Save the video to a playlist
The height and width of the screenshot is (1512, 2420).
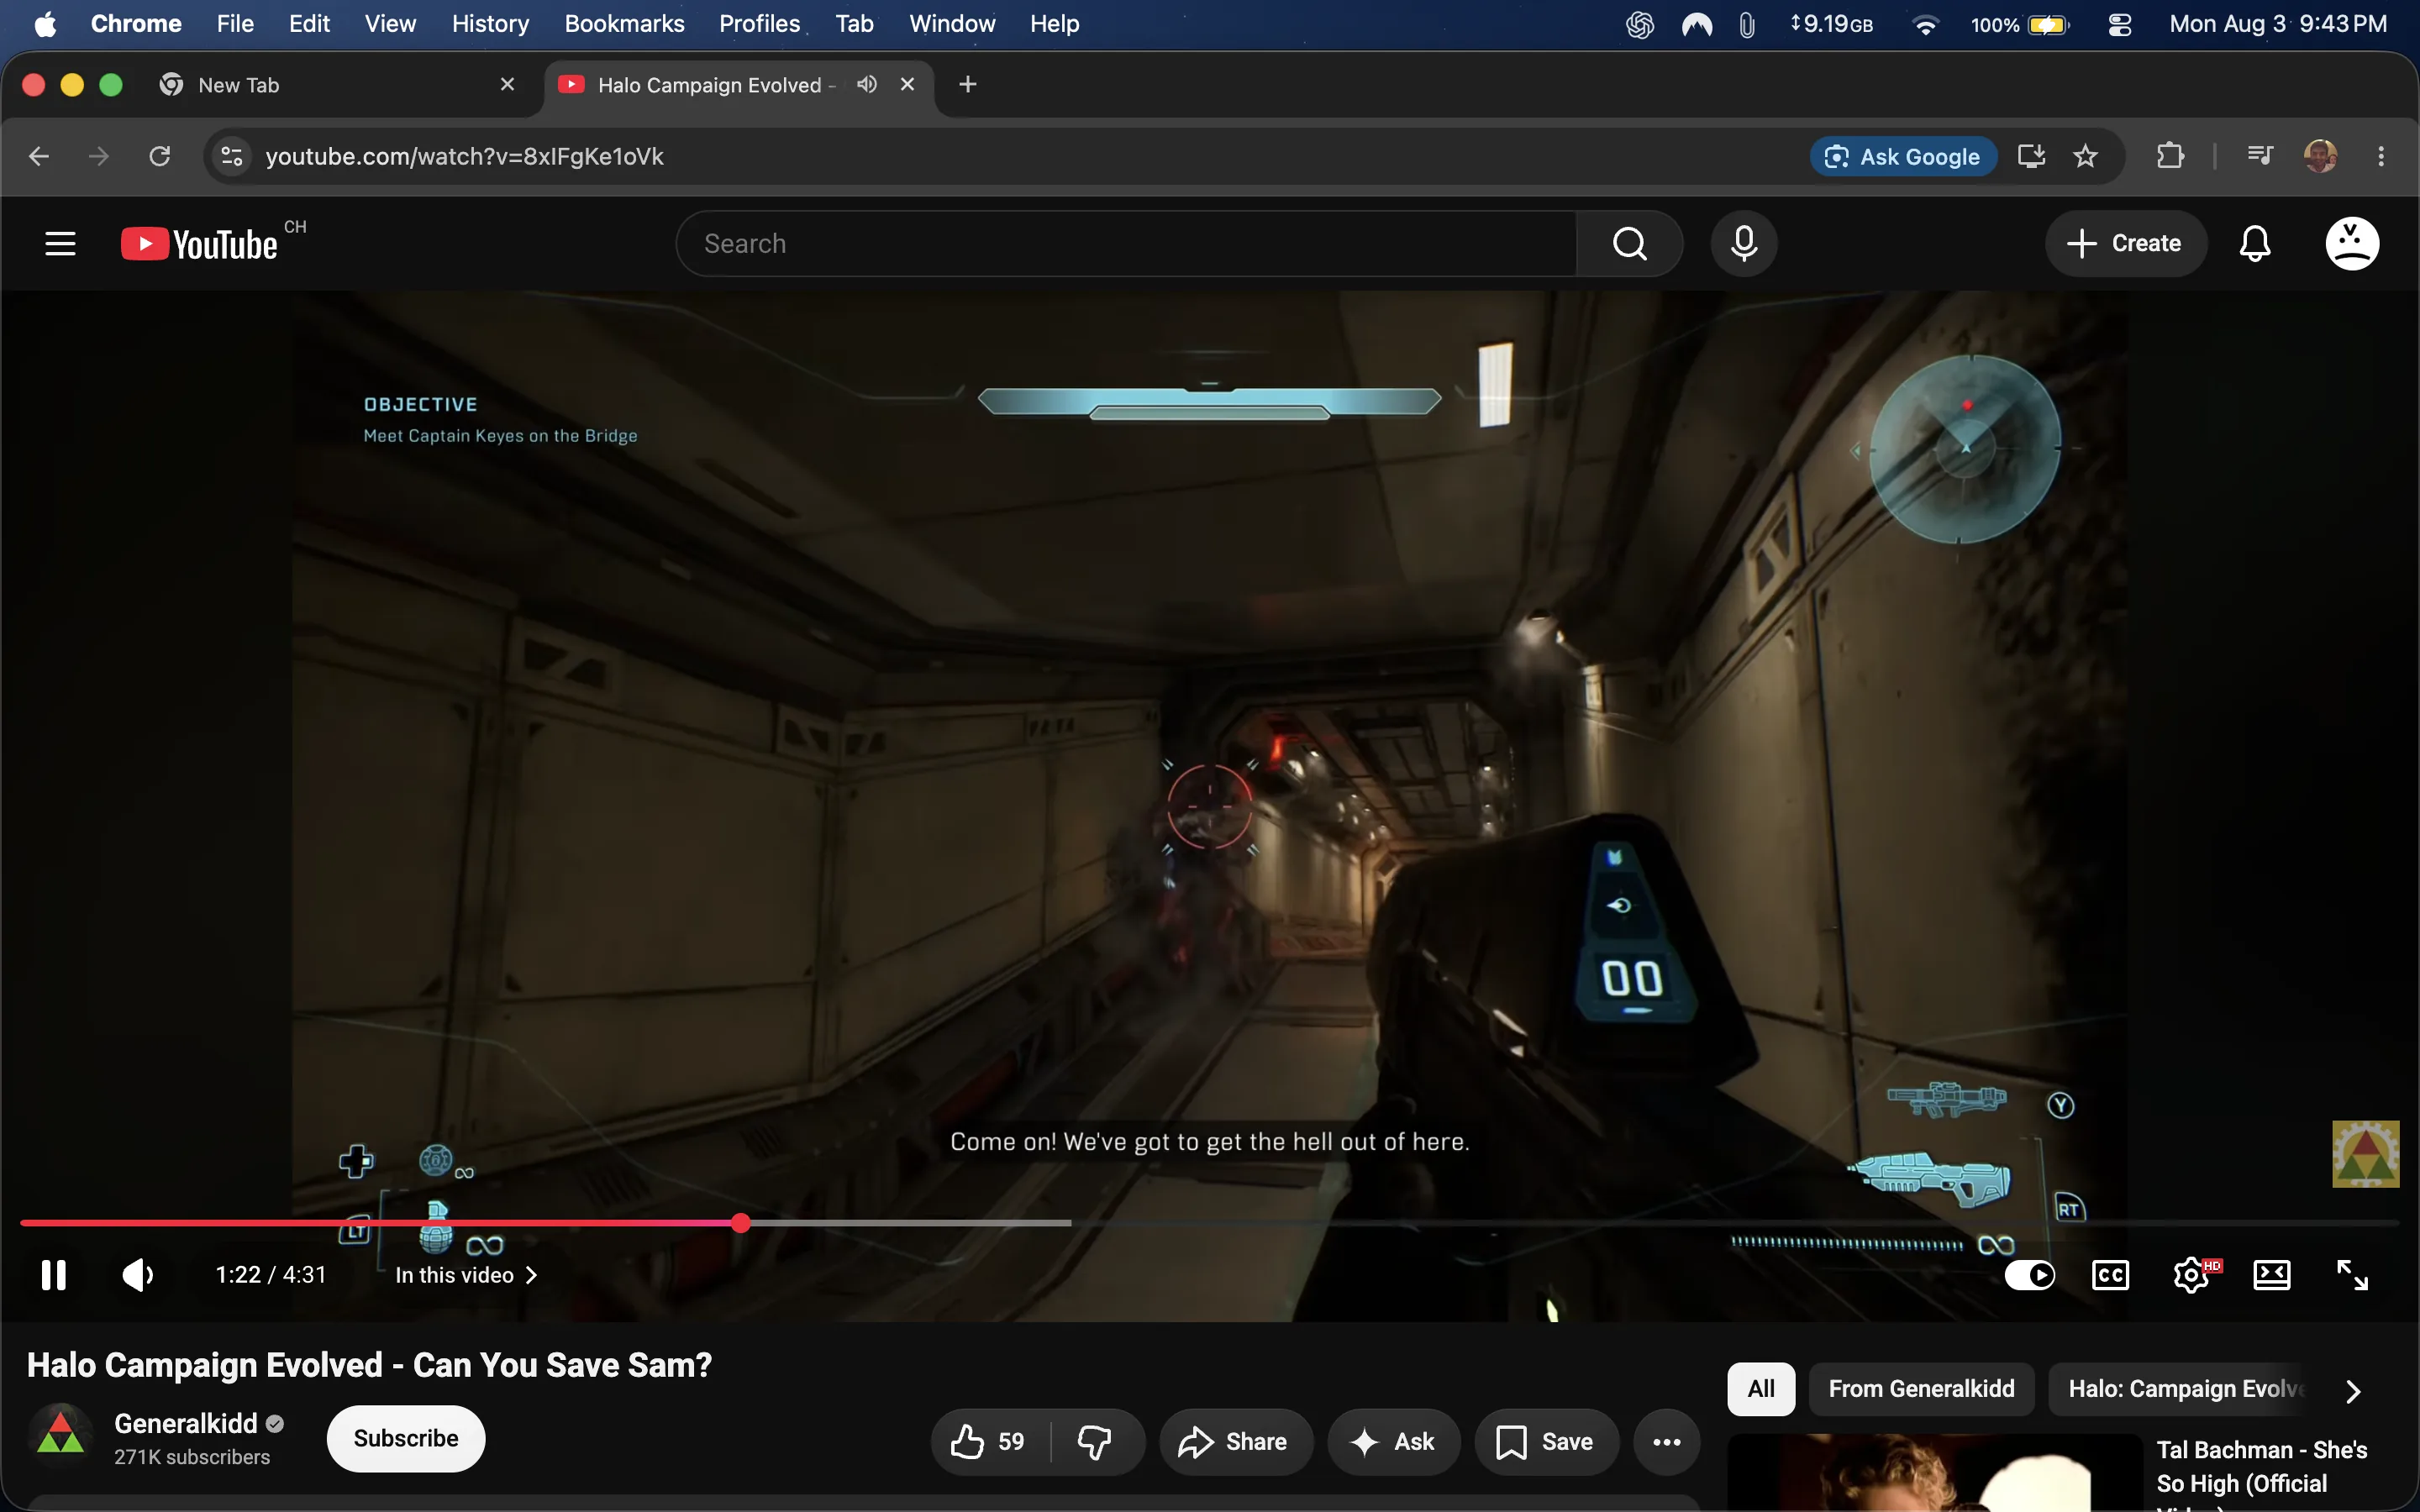click(1546, 1441)
